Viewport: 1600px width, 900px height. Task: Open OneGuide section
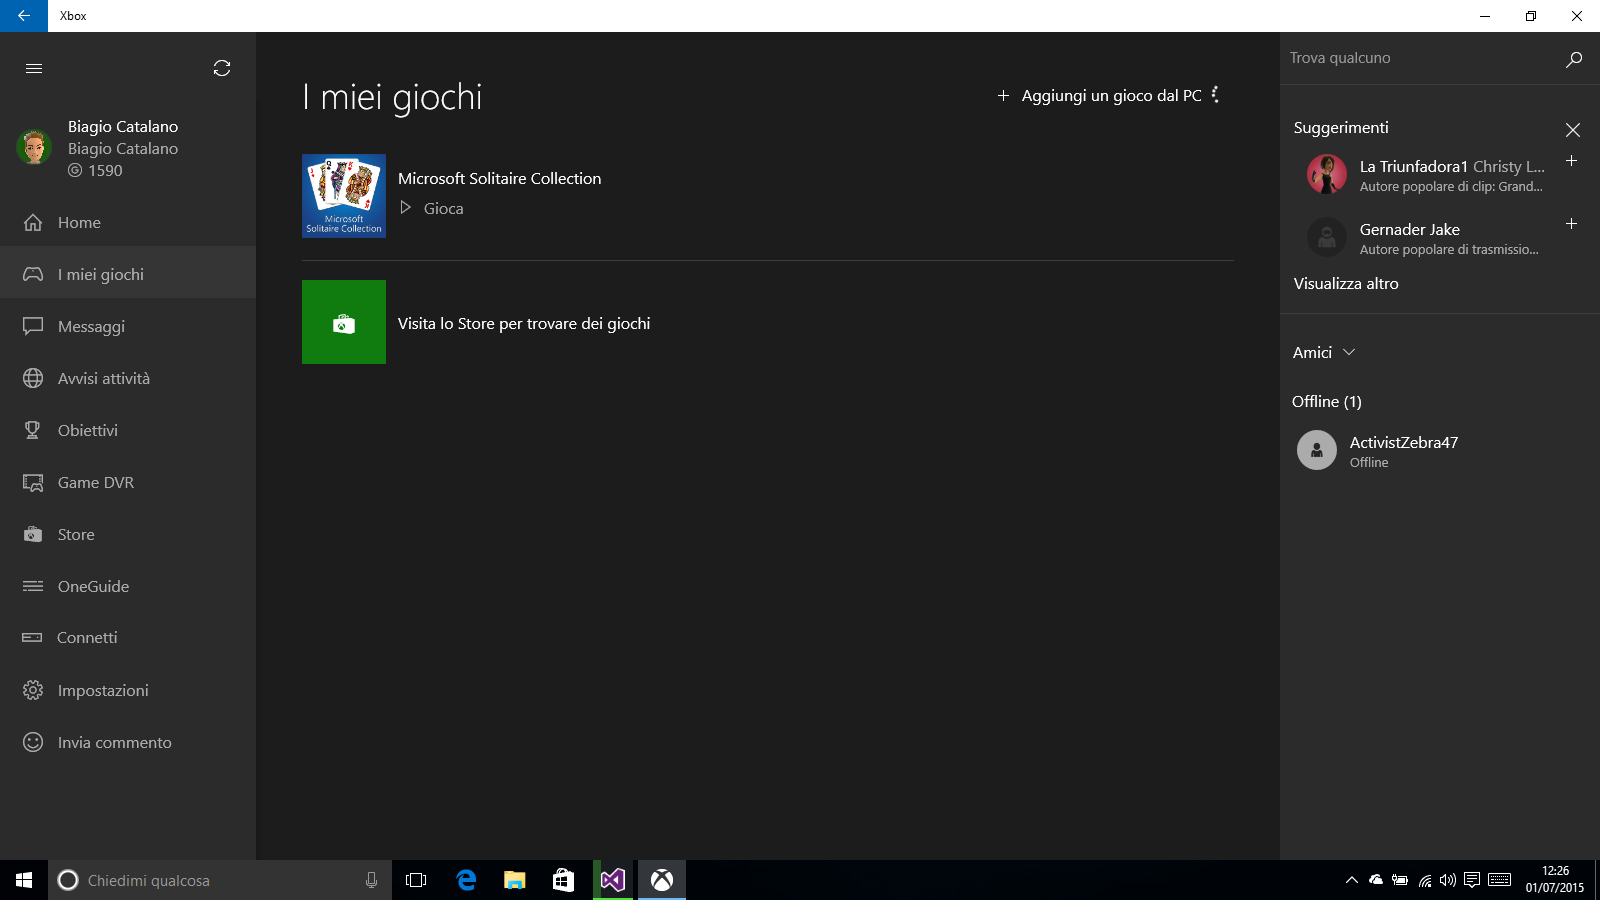click(128, 586)
